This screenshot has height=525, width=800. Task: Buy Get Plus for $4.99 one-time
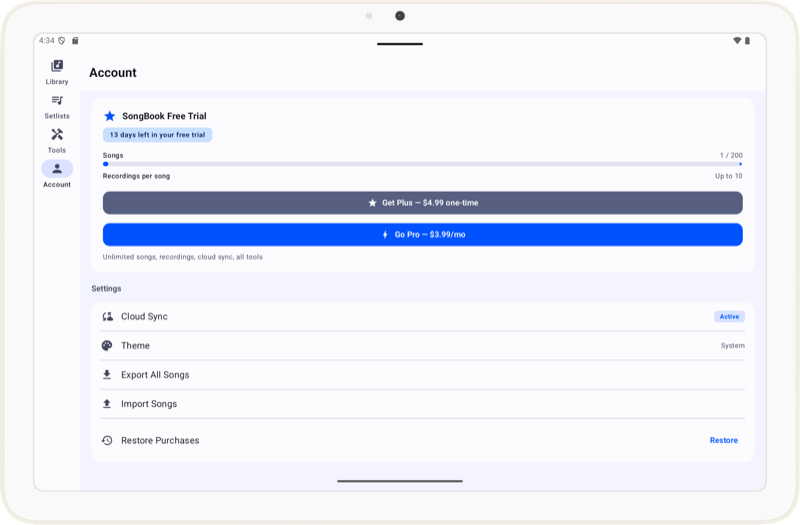pyautogui.click(x=422, y=203)
